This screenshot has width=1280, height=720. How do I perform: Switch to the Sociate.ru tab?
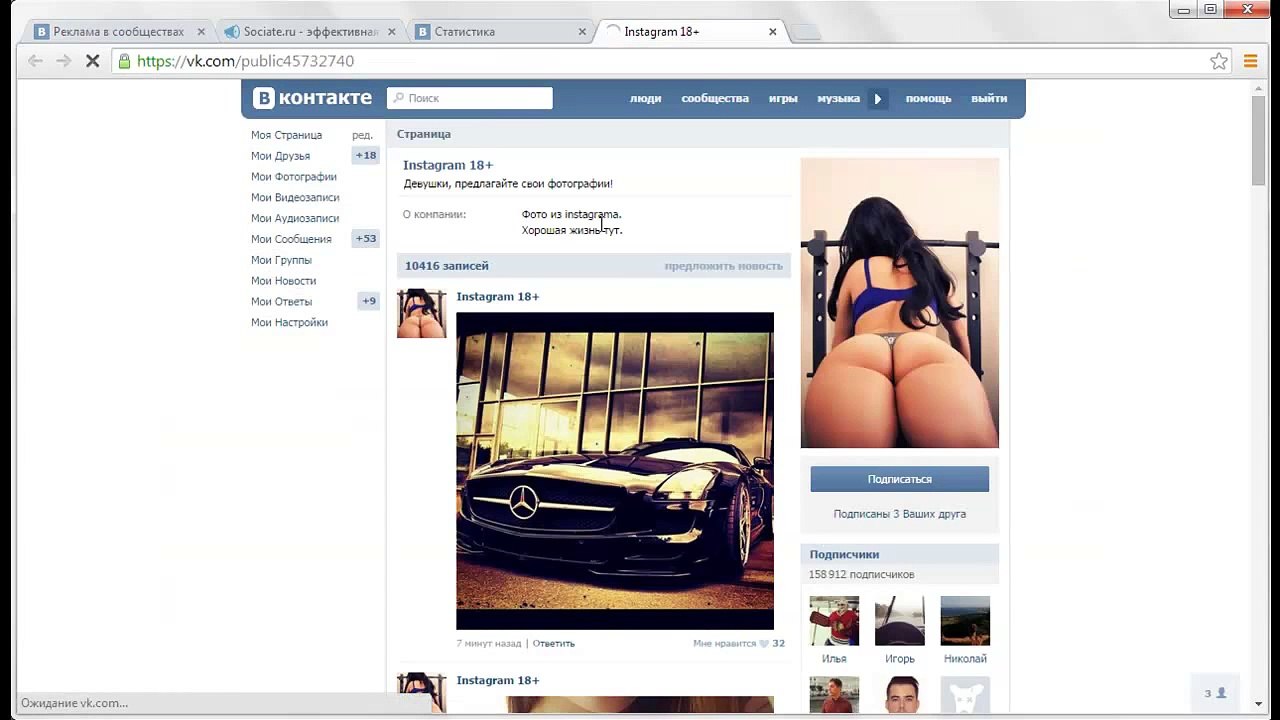point(310,32)
